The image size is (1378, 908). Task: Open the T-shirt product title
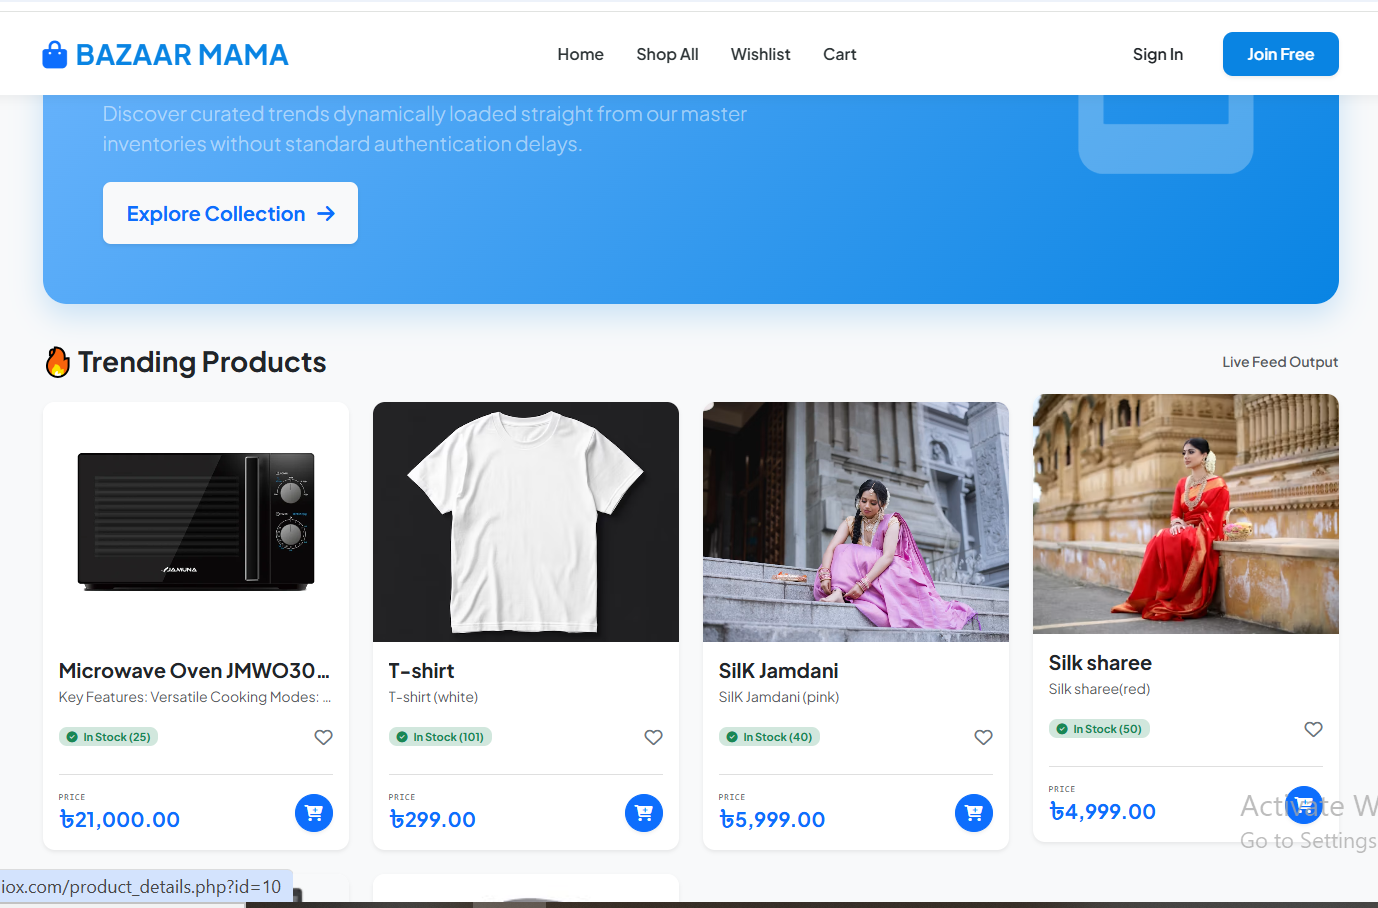tap(421, 671)
